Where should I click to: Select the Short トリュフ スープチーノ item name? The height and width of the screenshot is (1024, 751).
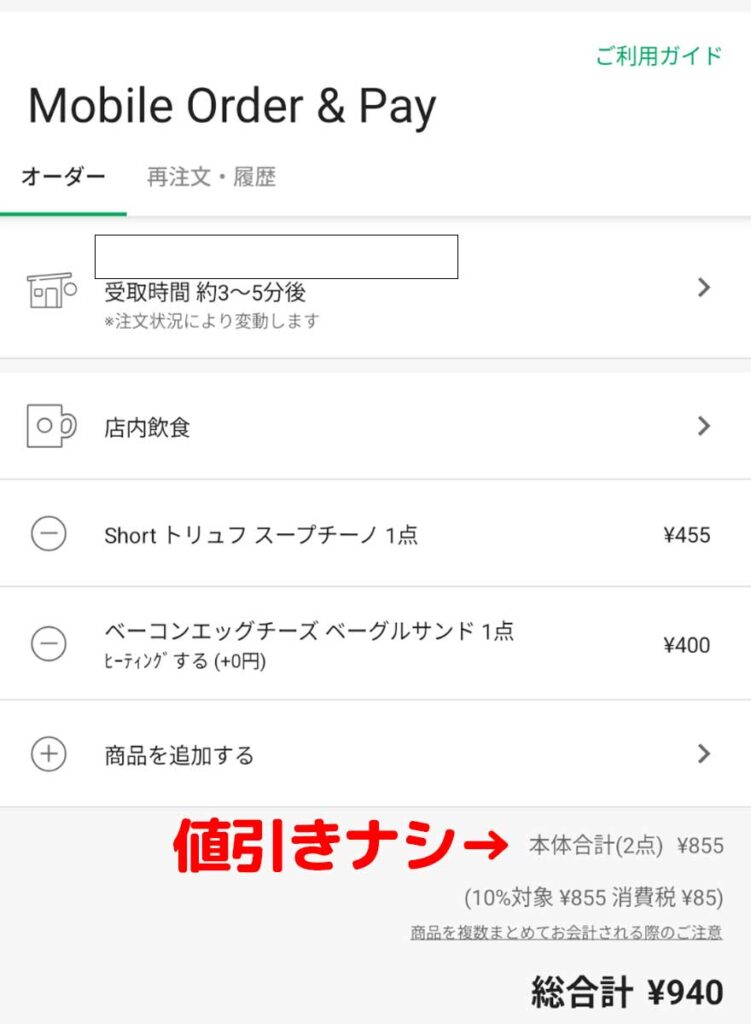tap(260, 535)
